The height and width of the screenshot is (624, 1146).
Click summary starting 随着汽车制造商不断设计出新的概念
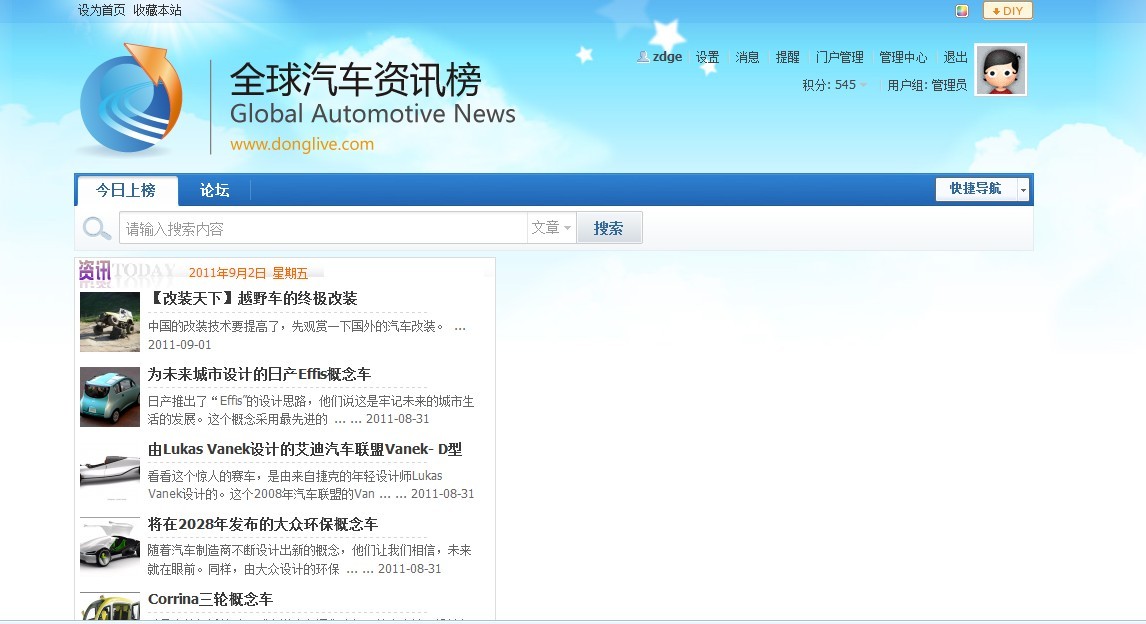coord(310,559)
